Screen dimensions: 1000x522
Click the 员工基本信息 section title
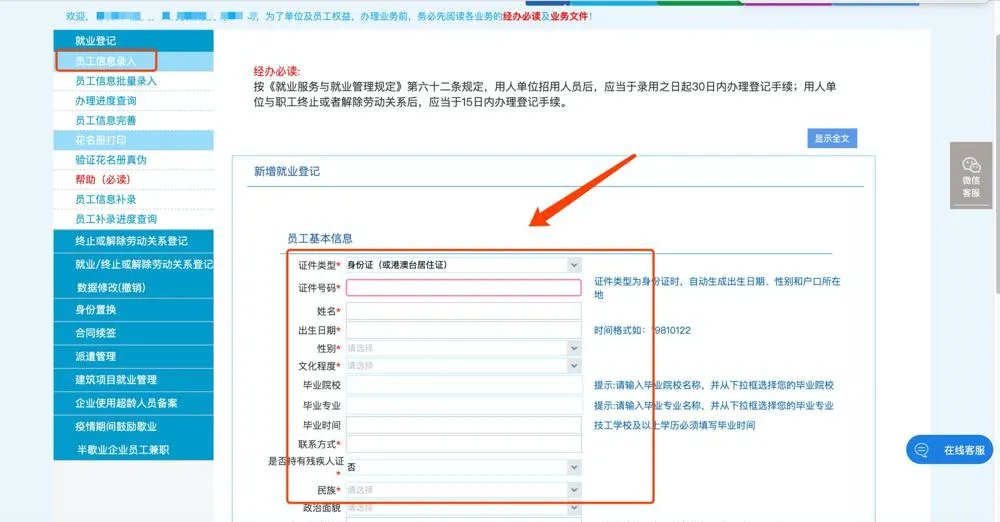(x=320, y=239)
